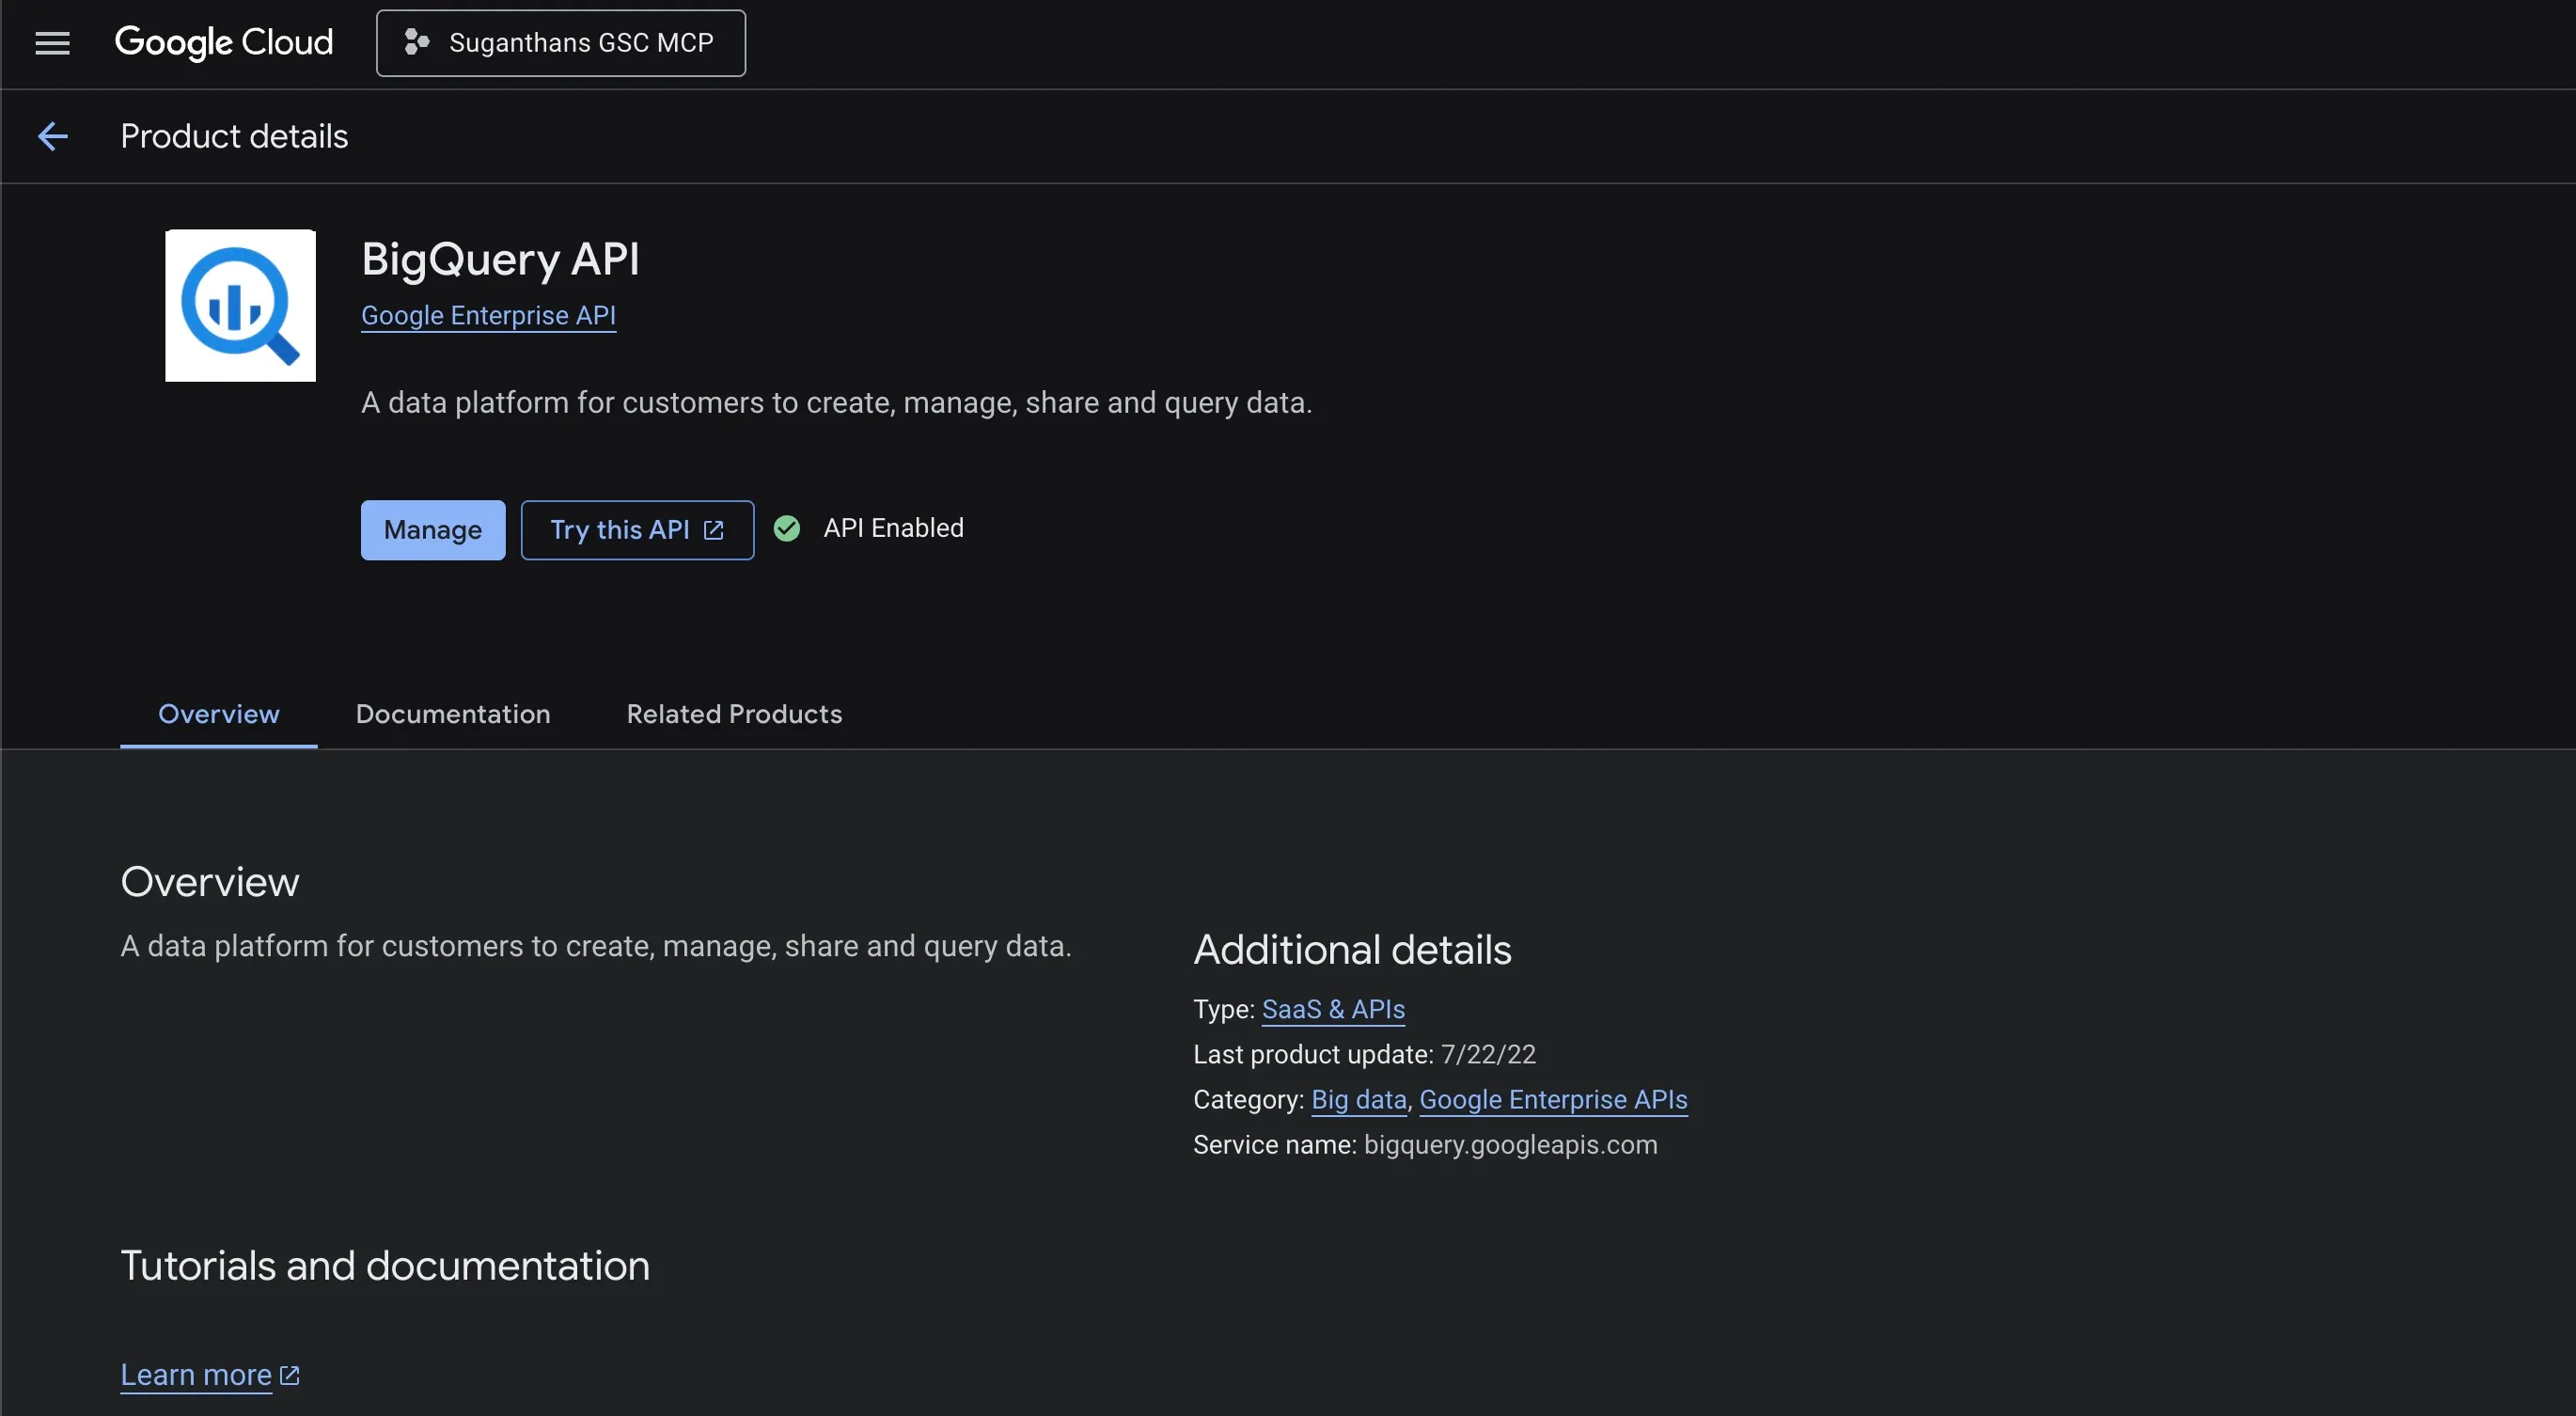Screen dimensions: 2576x1416
Task: Open the Google Enterprise API link
Action: point(488,316)
